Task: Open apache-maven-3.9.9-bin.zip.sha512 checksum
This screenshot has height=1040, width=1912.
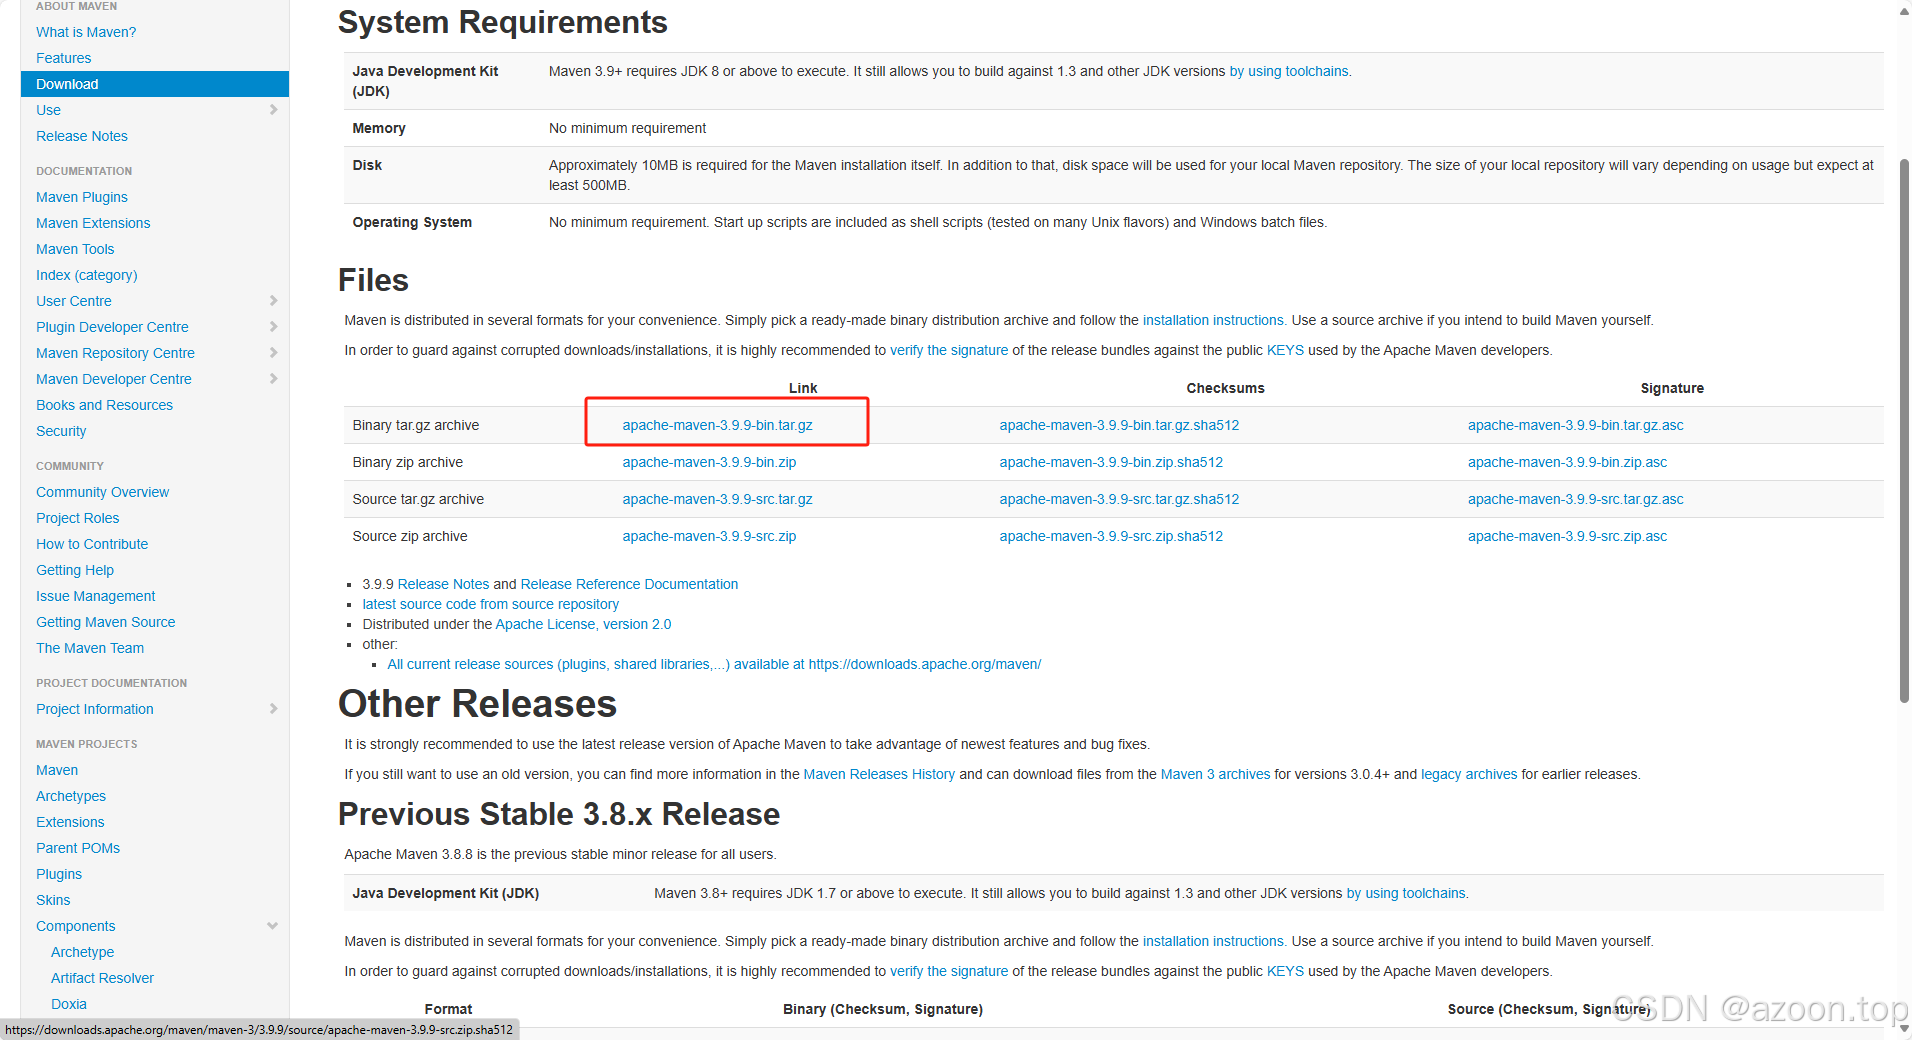Action: click(1111, 462)
